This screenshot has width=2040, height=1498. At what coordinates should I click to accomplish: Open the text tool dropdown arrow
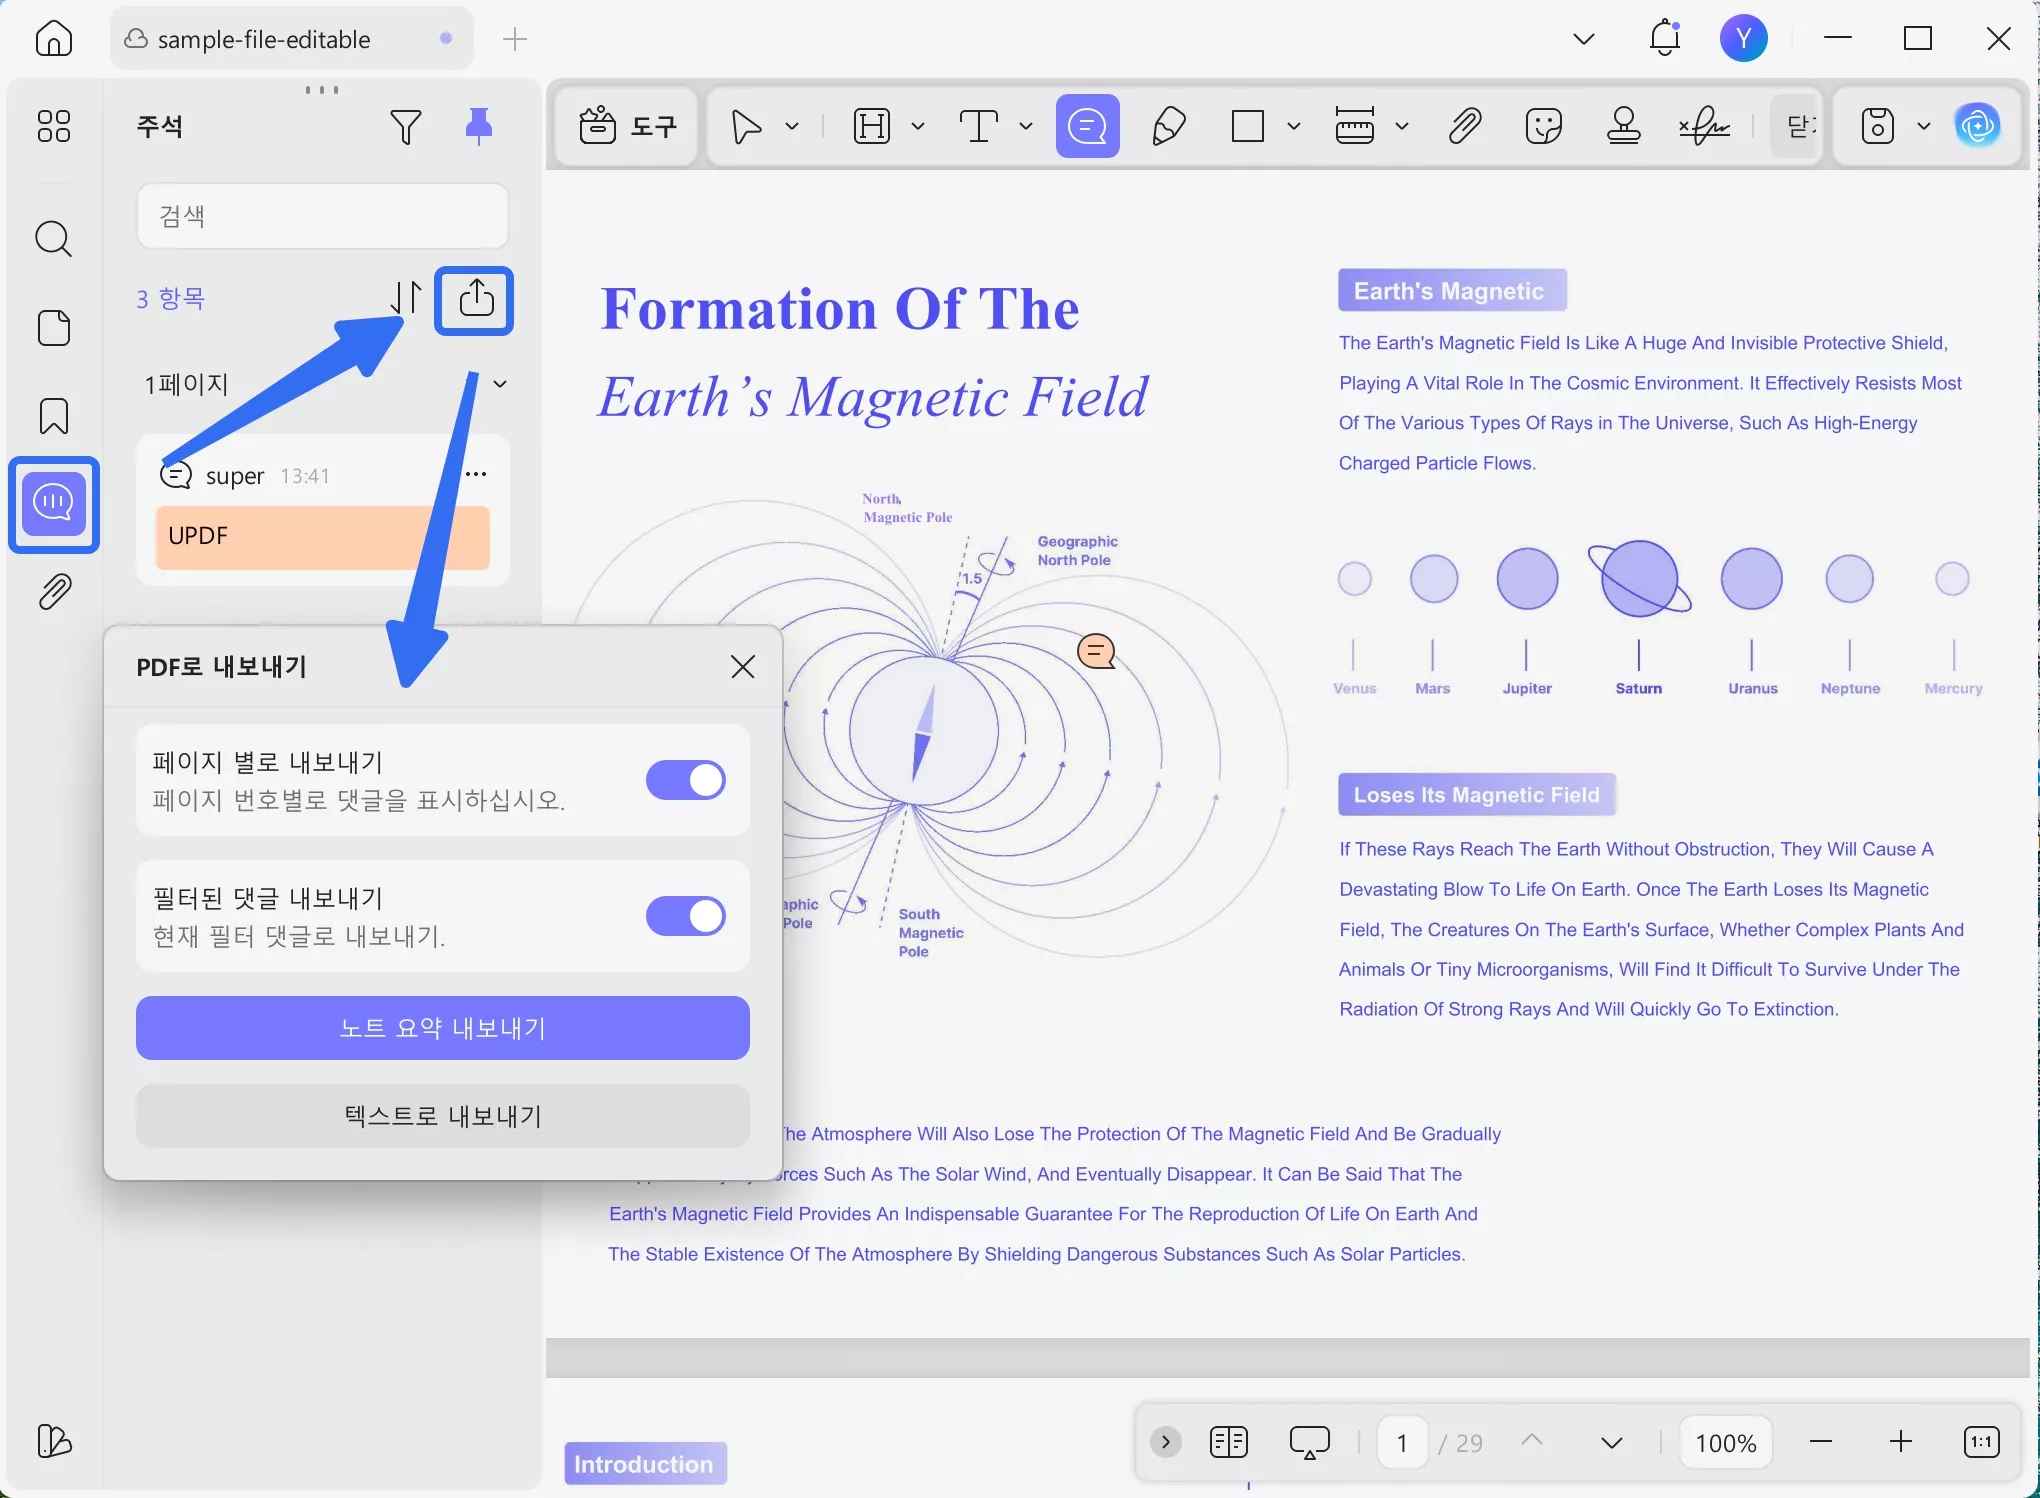click(1026, 127)
